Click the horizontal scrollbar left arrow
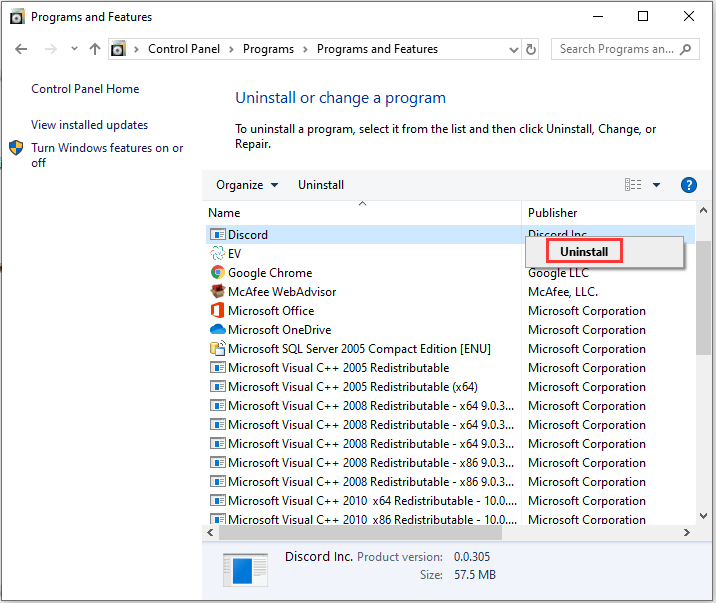716x603 pixels. (x=210, y=532)
